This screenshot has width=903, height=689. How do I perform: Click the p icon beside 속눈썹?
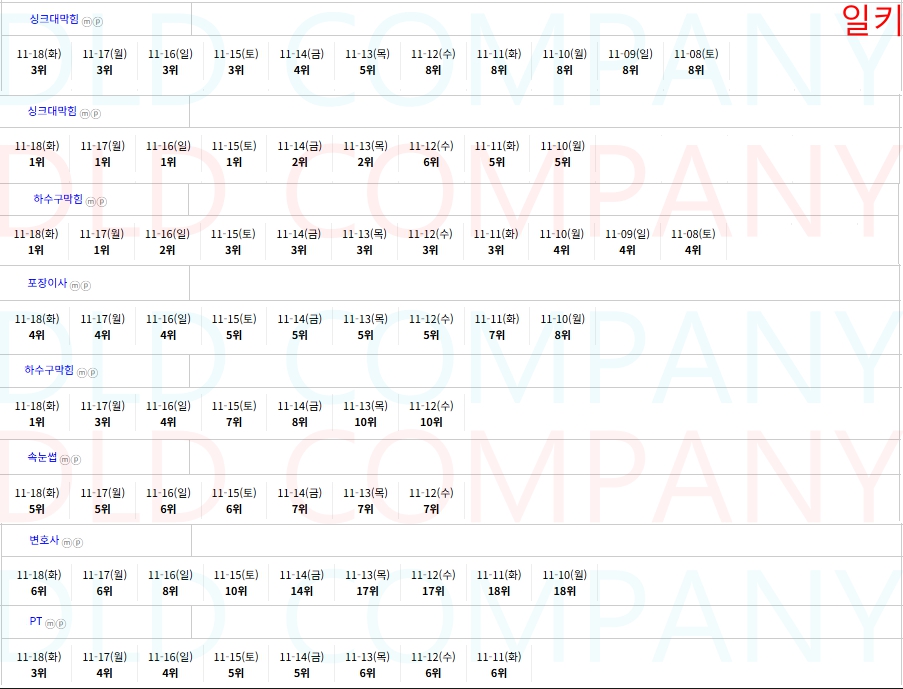point(76,460)
